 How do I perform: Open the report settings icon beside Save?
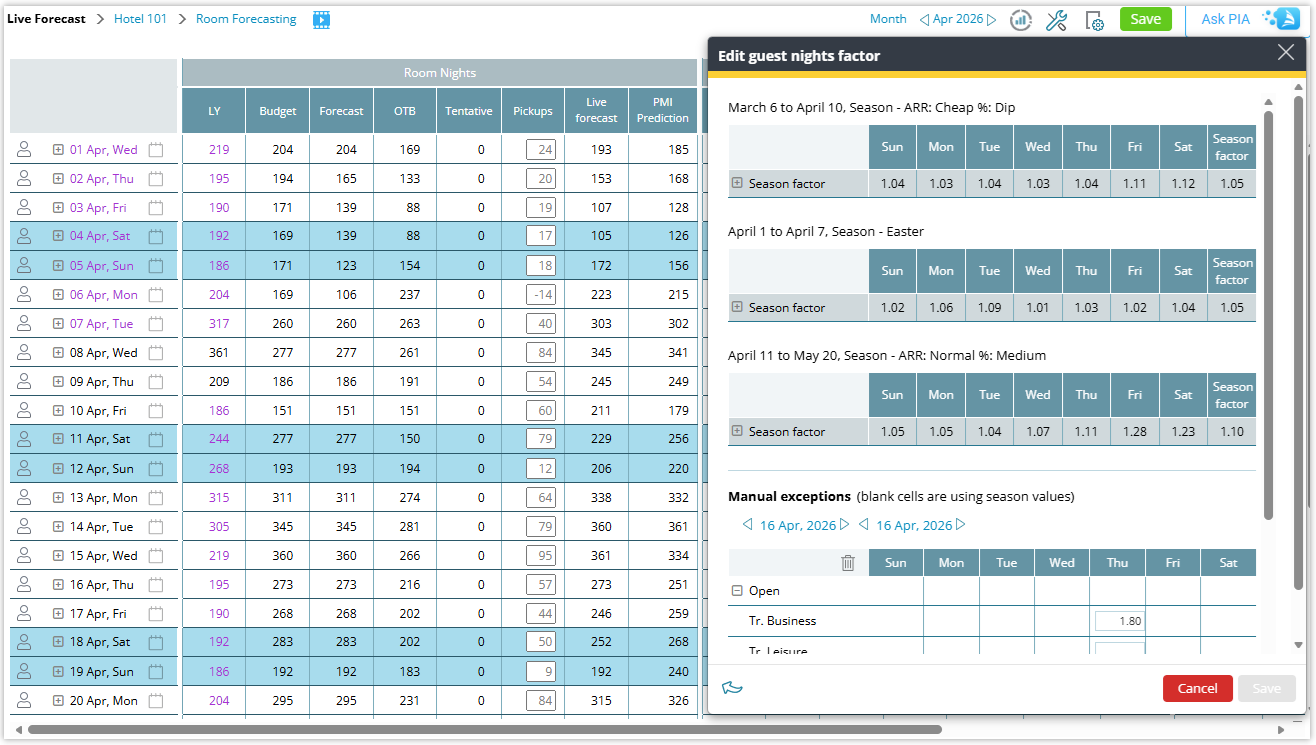click(1094, 19)
